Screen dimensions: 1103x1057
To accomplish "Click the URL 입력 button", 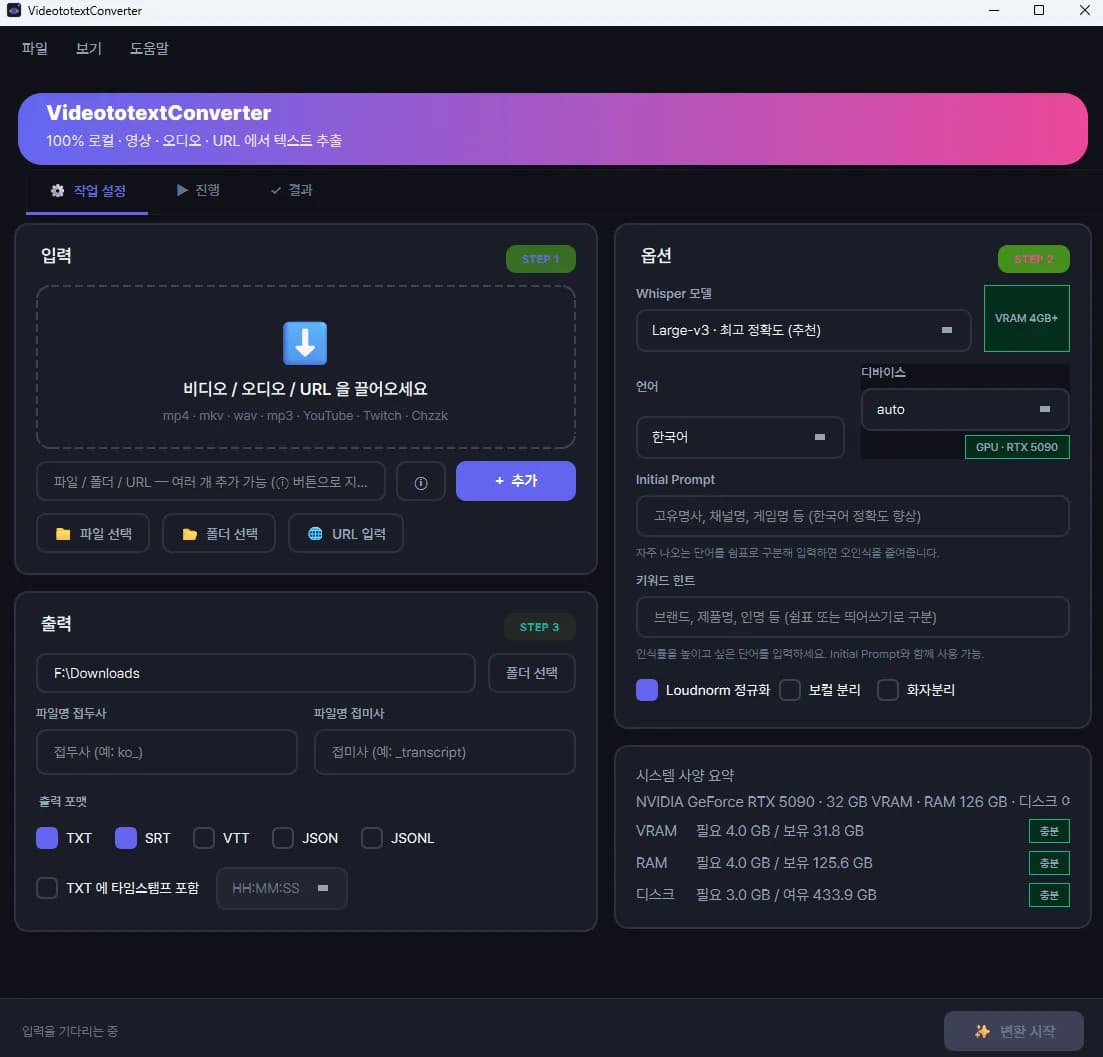I will [x=346, y=534].
